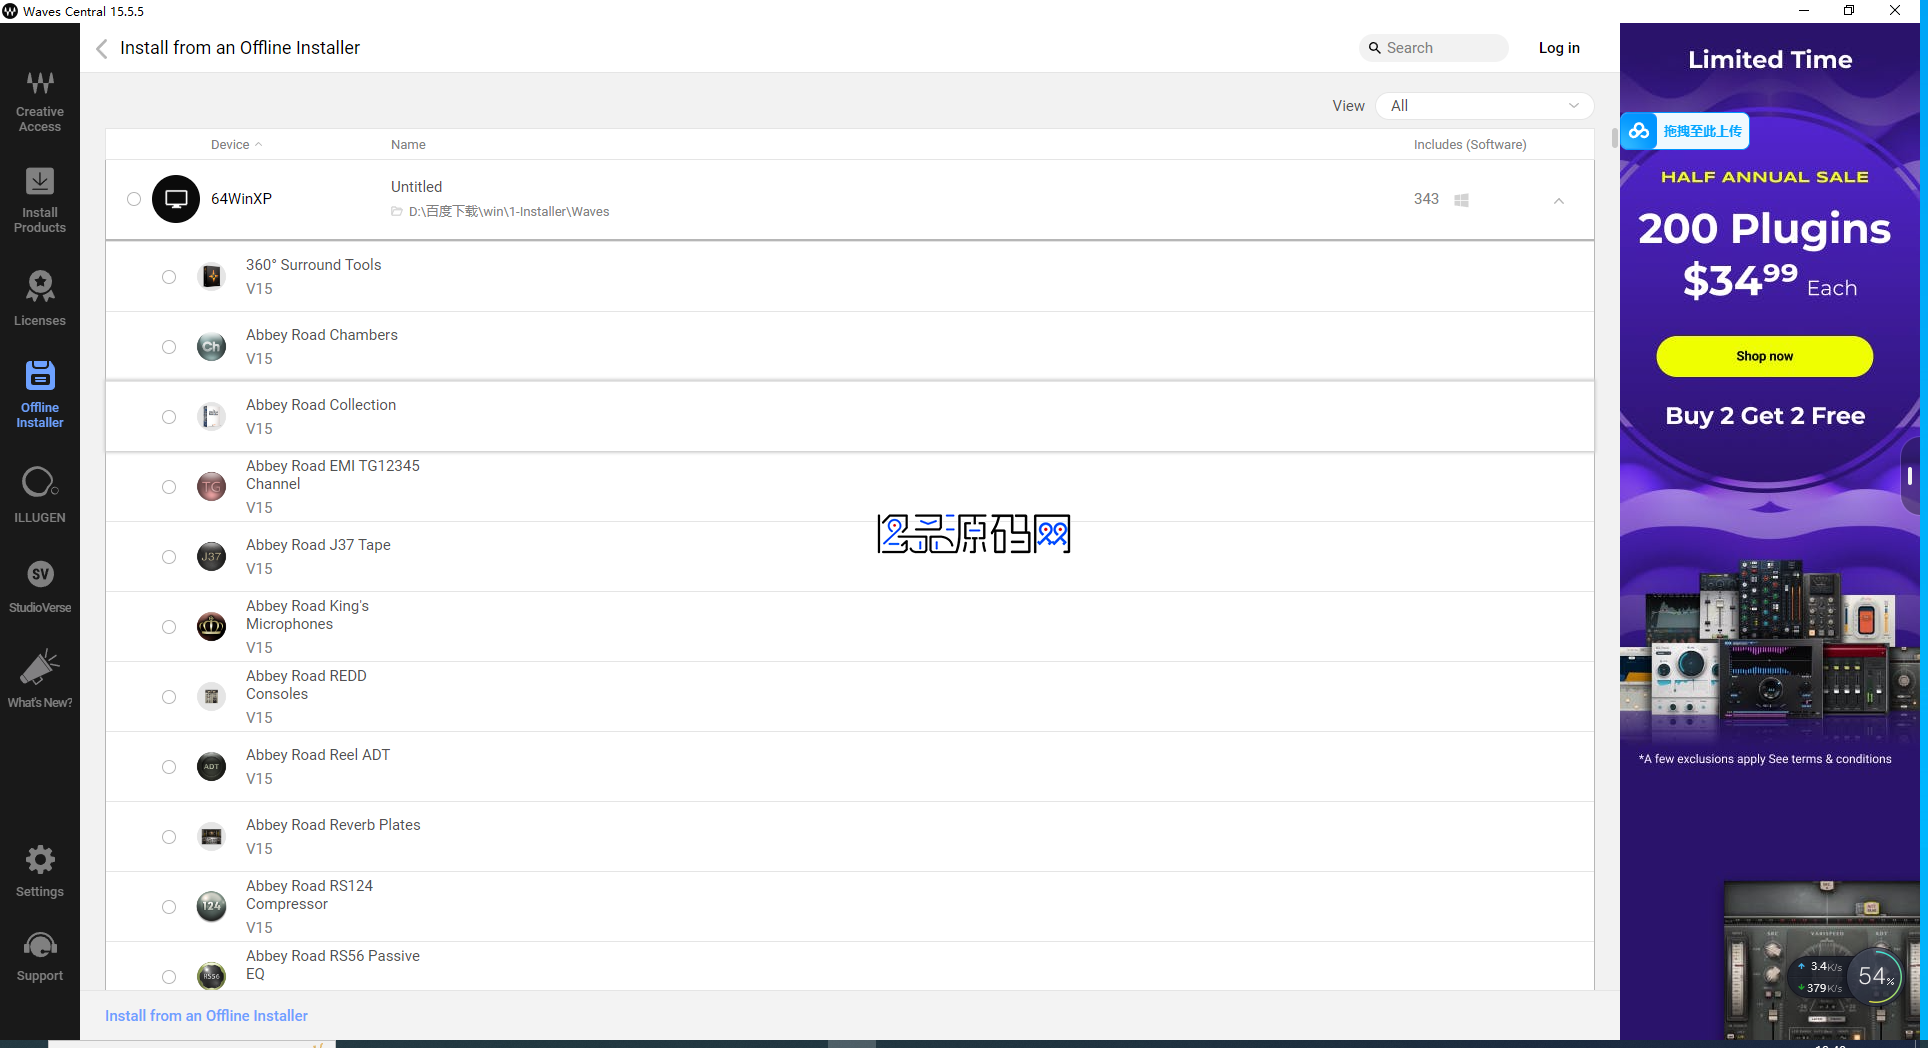Click the Windows platform icon beside 343
This screenshot has height=1048, width=1928.
pos(1461,200)
